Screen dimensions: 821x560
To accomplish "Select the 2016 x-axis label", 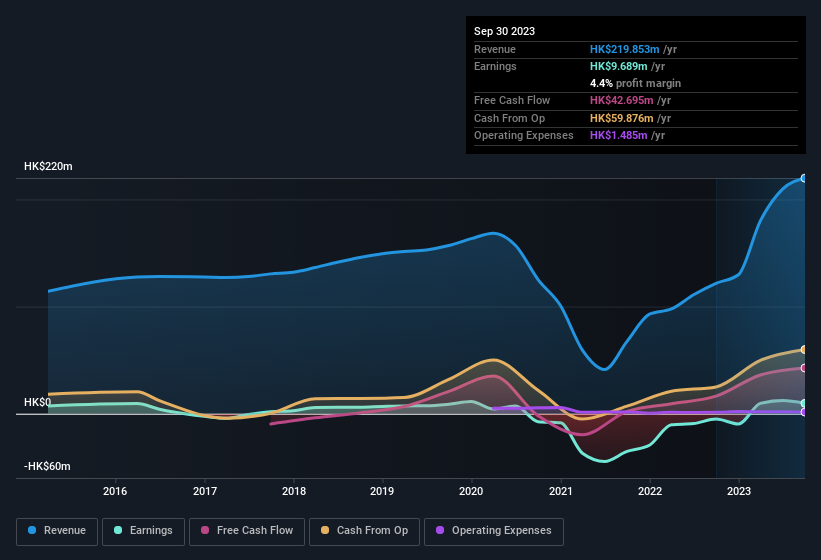I will (115, 491).
